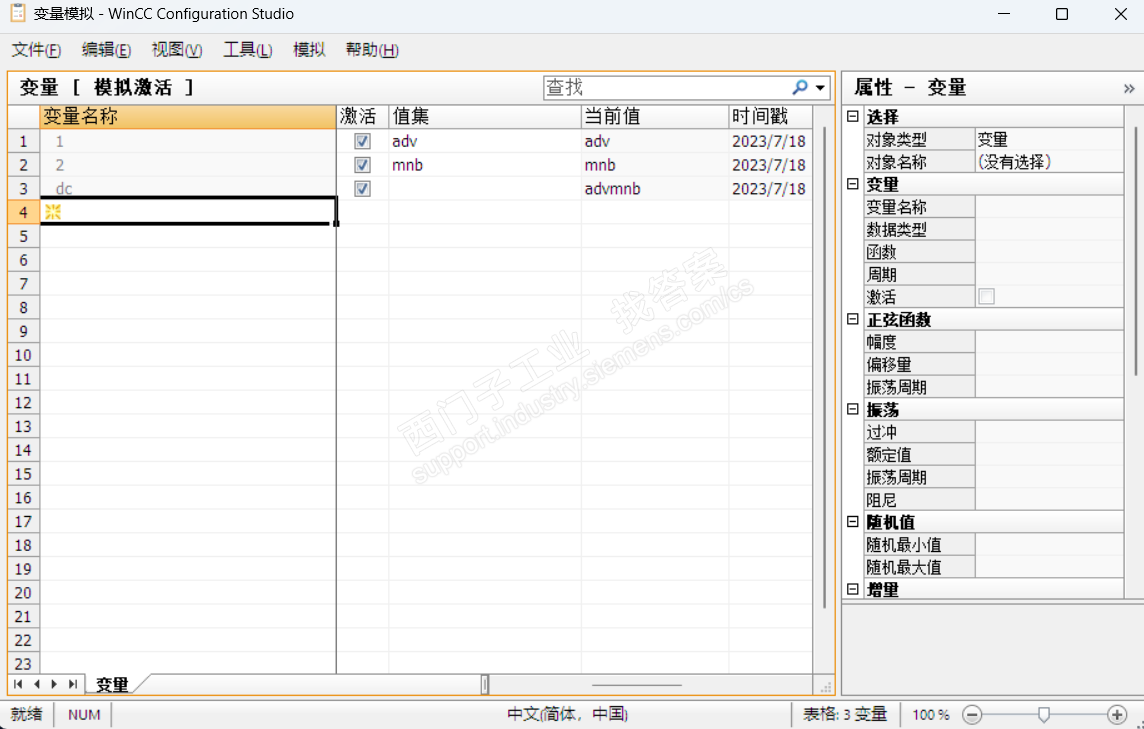Collapse the 振荡 property group
The height and width of the screenshot is (729, 1144).
point(852,409)
